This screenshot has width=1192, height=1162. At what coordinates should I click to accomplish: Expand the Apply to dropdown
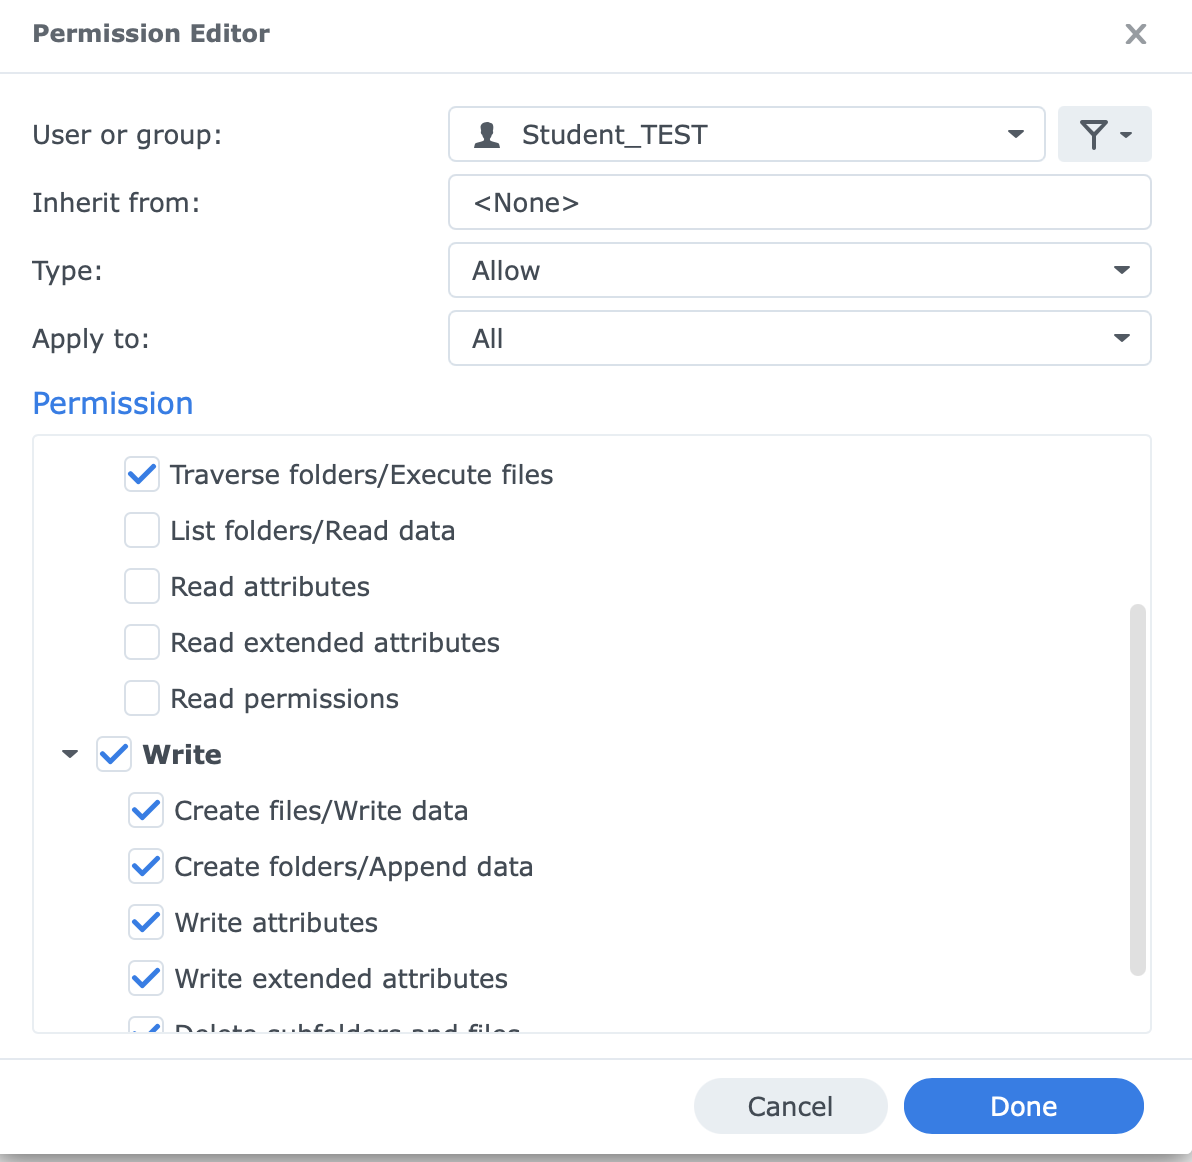(799, 338)
